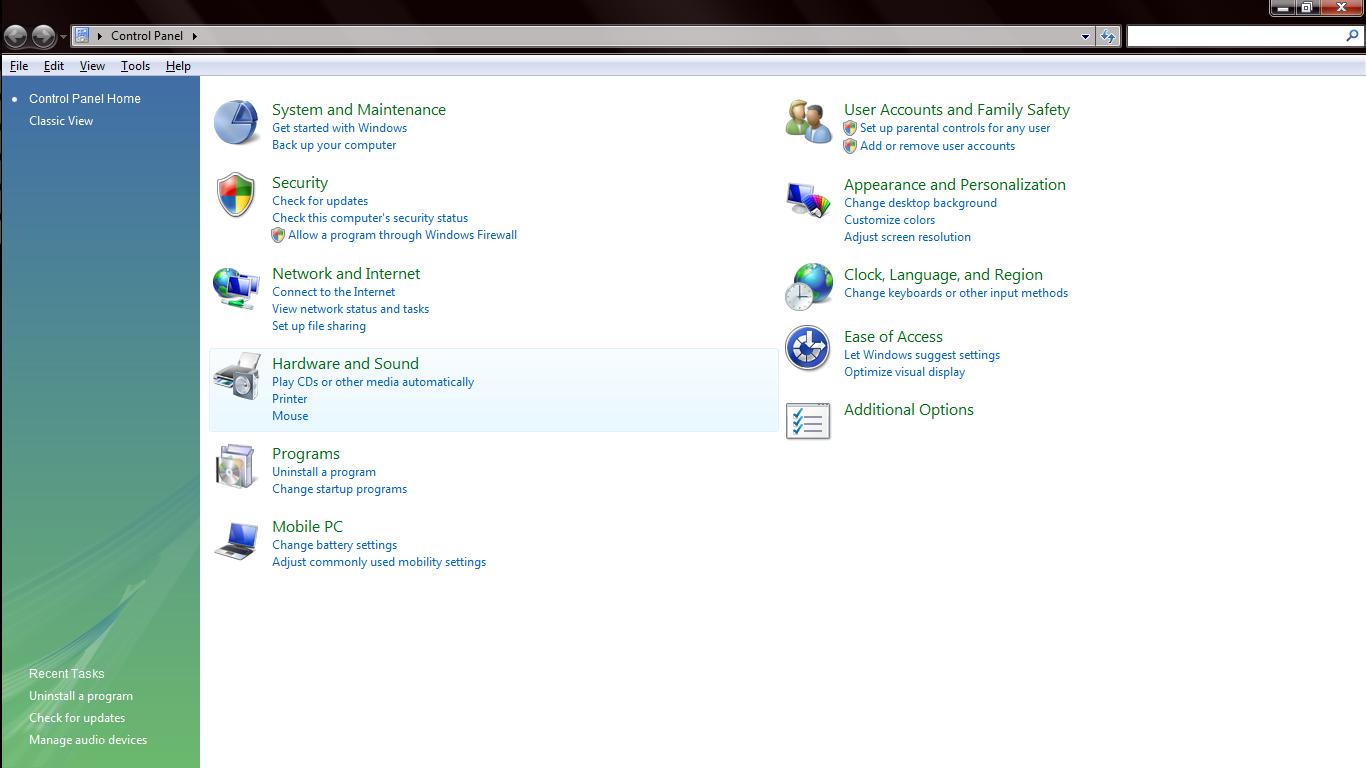
Task: Click Let Windows suggest settings
Action: 922,355
